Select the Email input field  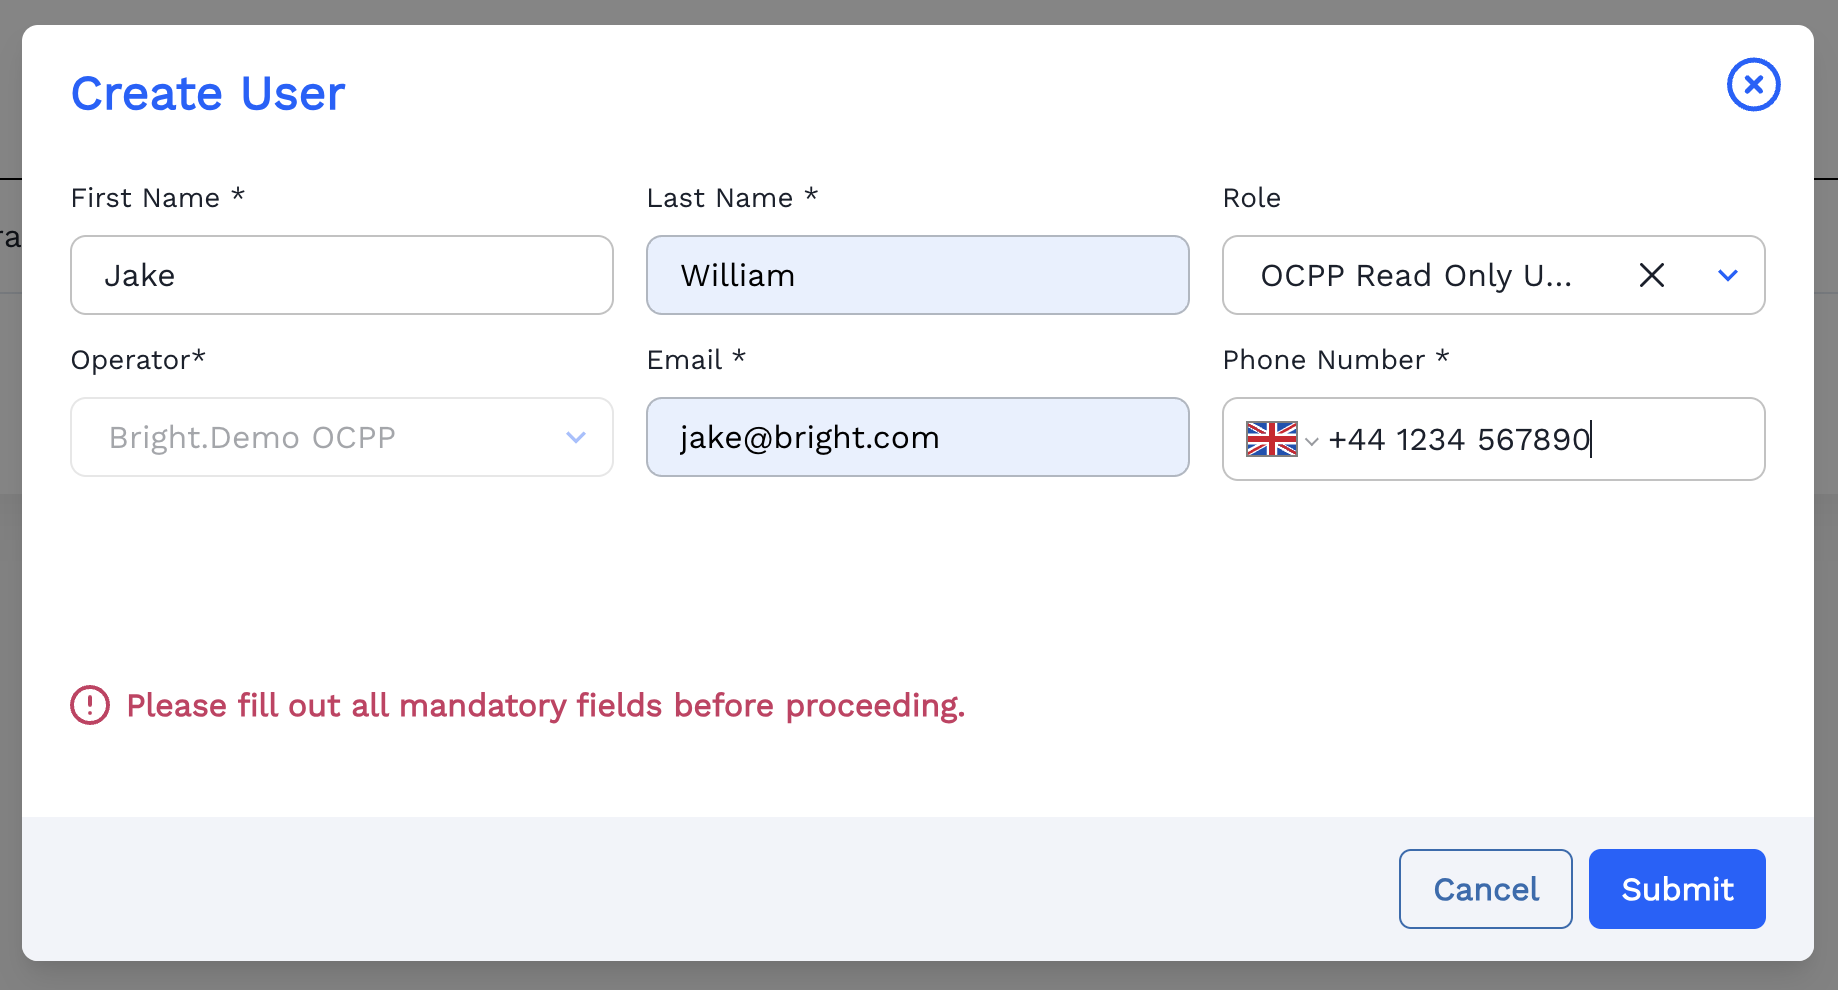(x=917, y=437)
